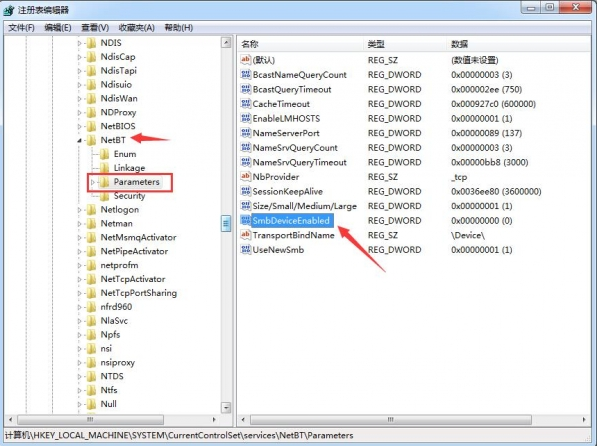Select the NDIS folder icon
The height and width of the screenshot is (446, 598).
tap(92, 43)
